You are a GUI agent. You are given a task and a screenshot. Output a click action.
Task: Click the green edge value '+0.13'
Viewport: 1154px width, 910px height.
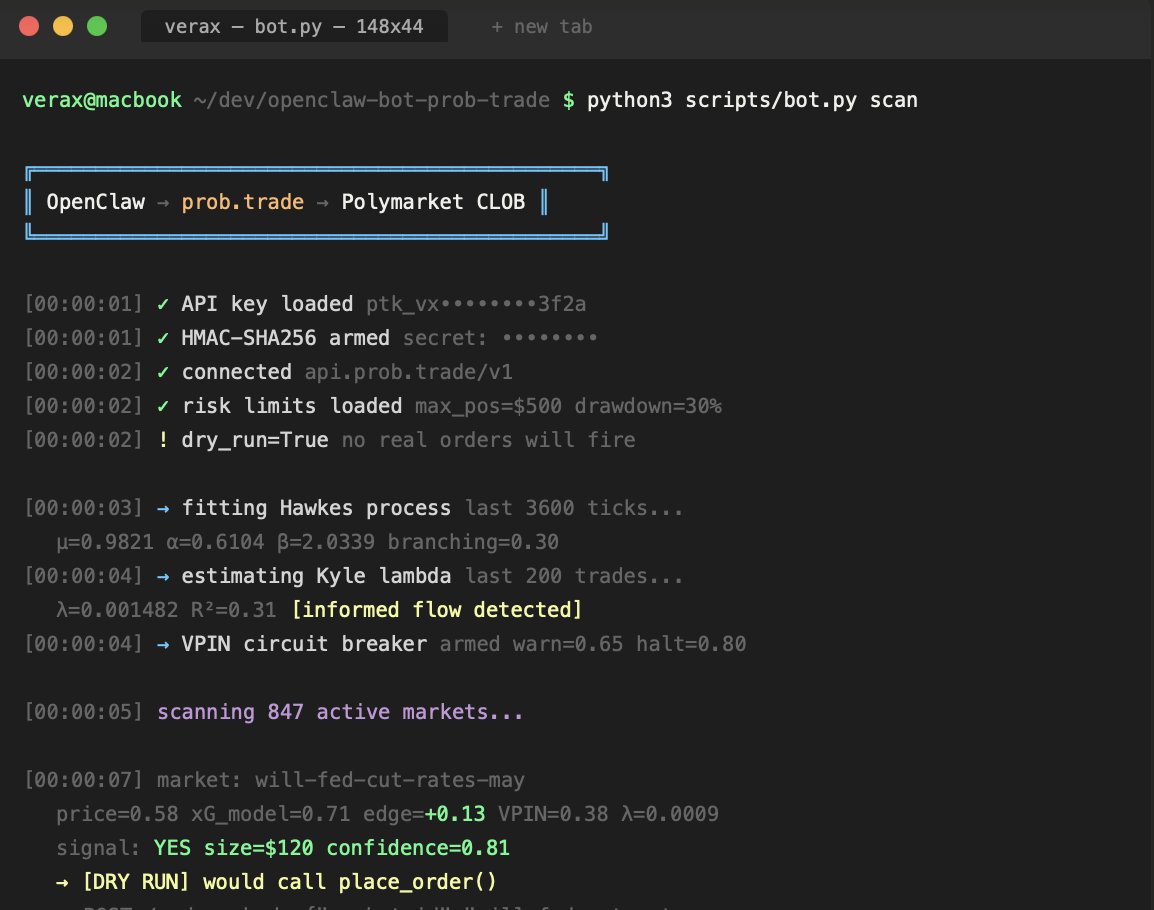tap(455, 814)
